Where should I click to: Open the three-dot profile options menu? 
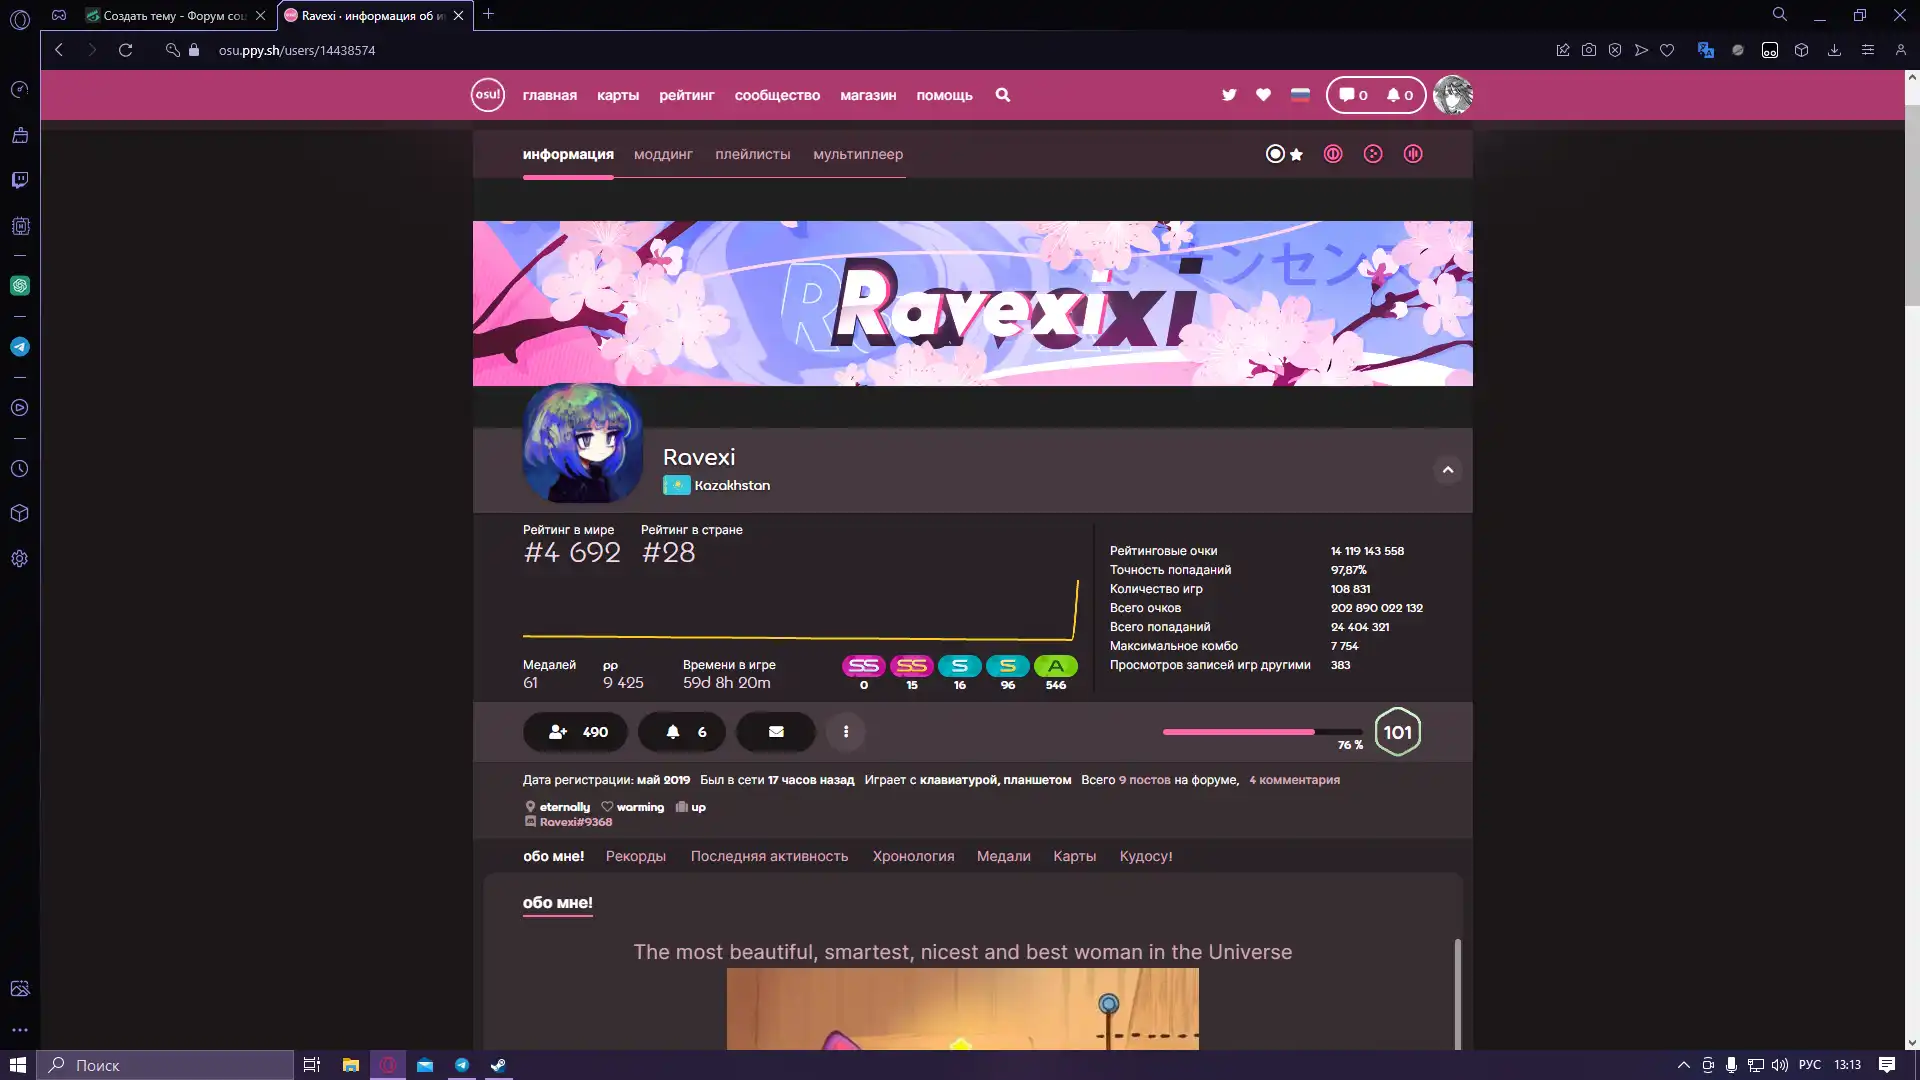(846, 732)
